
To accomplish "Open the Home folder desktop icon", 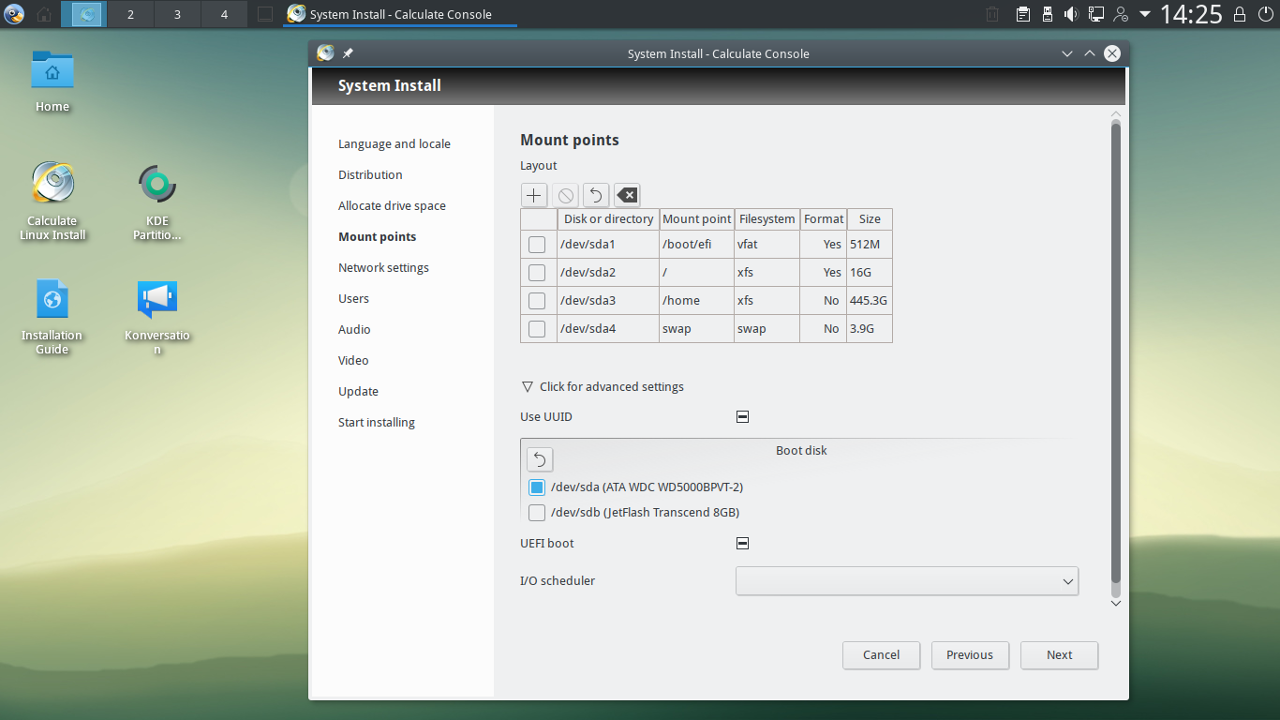I will point(52,80).
